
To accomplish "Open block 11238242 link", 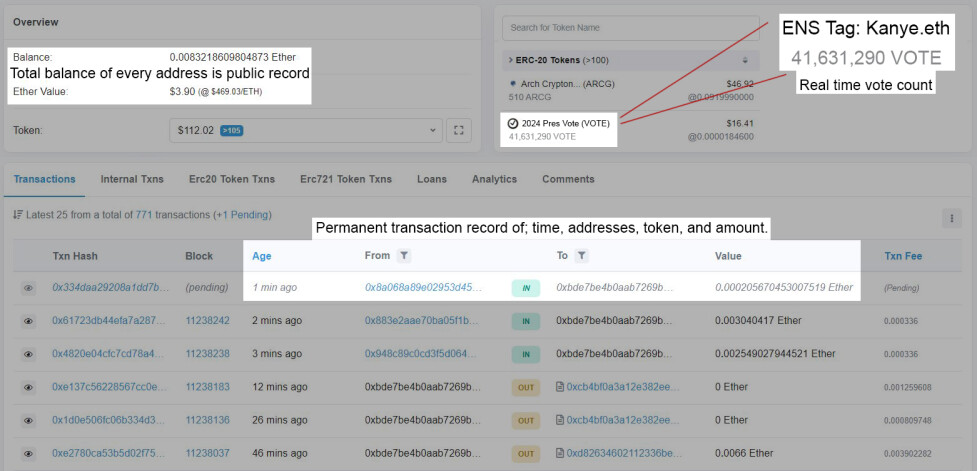I will [x=207, y=320].
